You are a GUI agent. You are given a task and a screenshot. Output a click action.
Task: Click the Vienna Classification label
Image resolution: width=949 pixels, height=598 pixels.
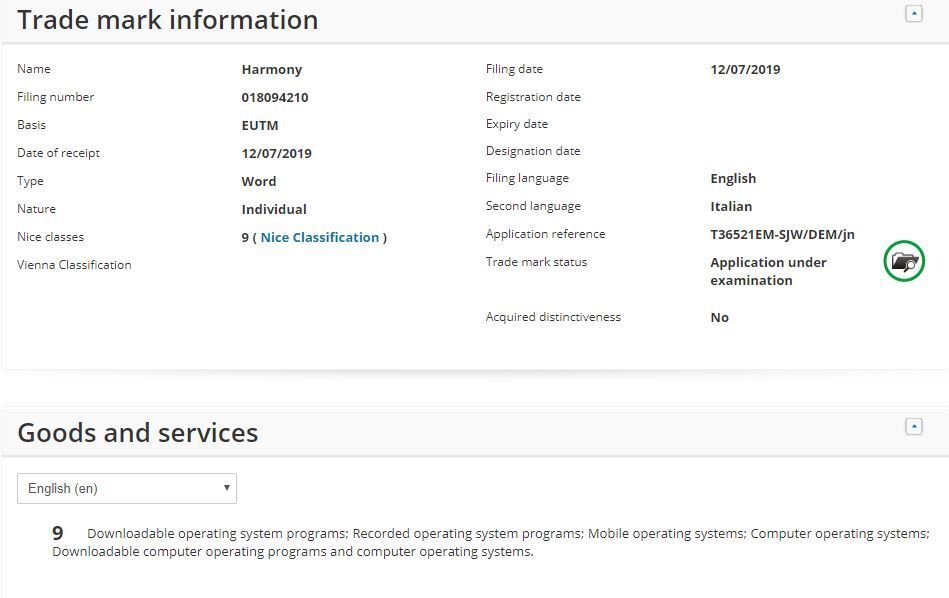(74, 265)
